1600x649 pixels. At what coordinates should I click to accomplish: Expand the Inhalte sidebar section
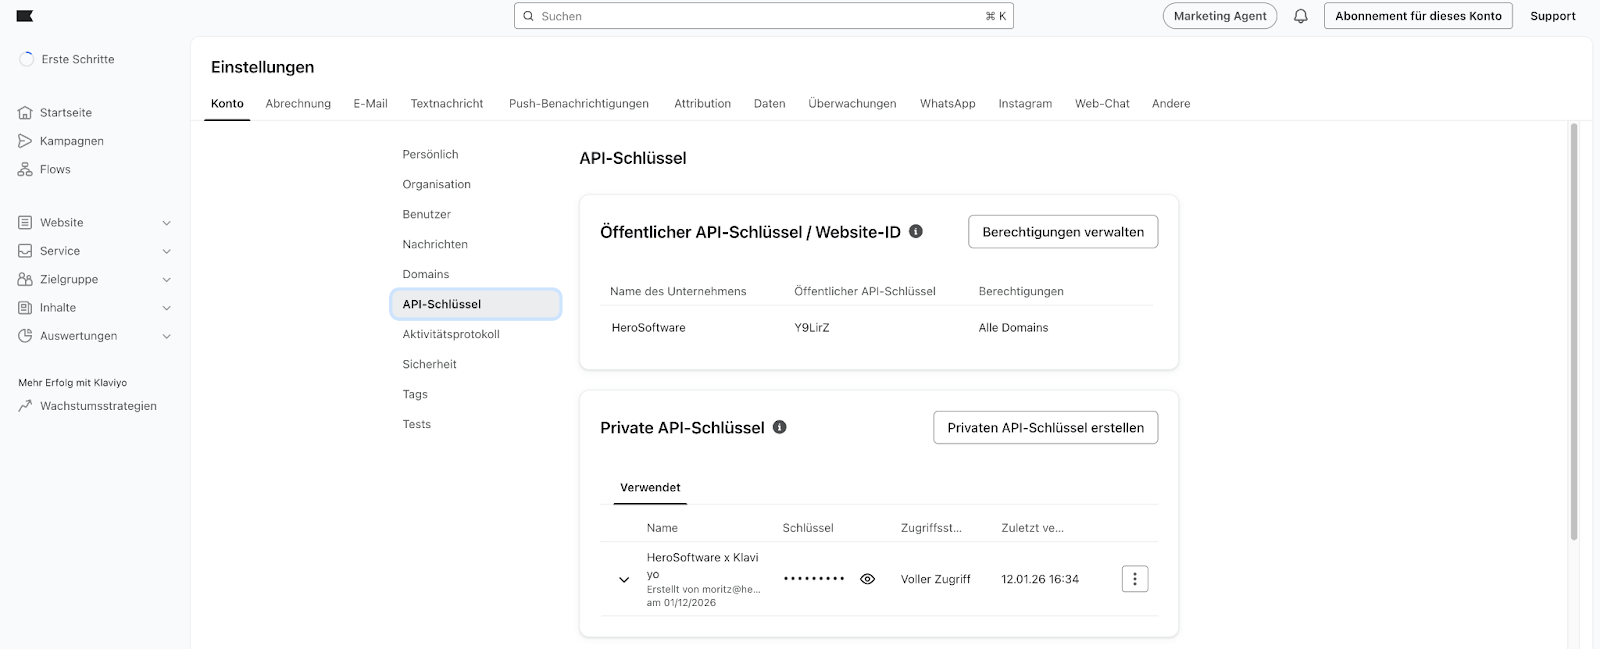(x=167, y=308)
